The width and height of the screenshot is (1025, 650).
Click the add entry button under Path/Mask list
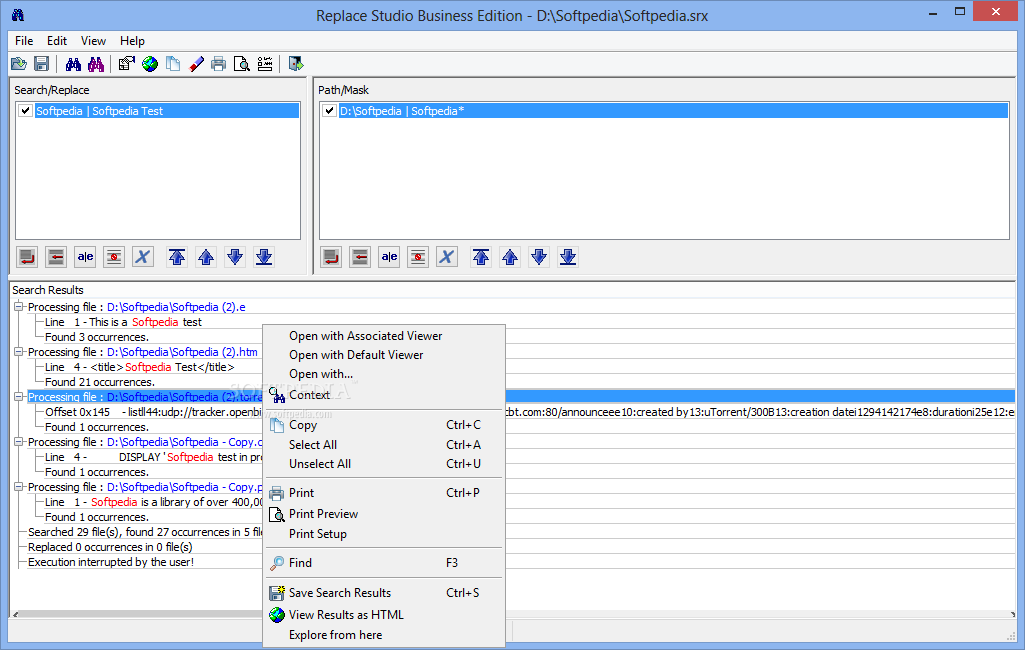[x=331, y=257]
